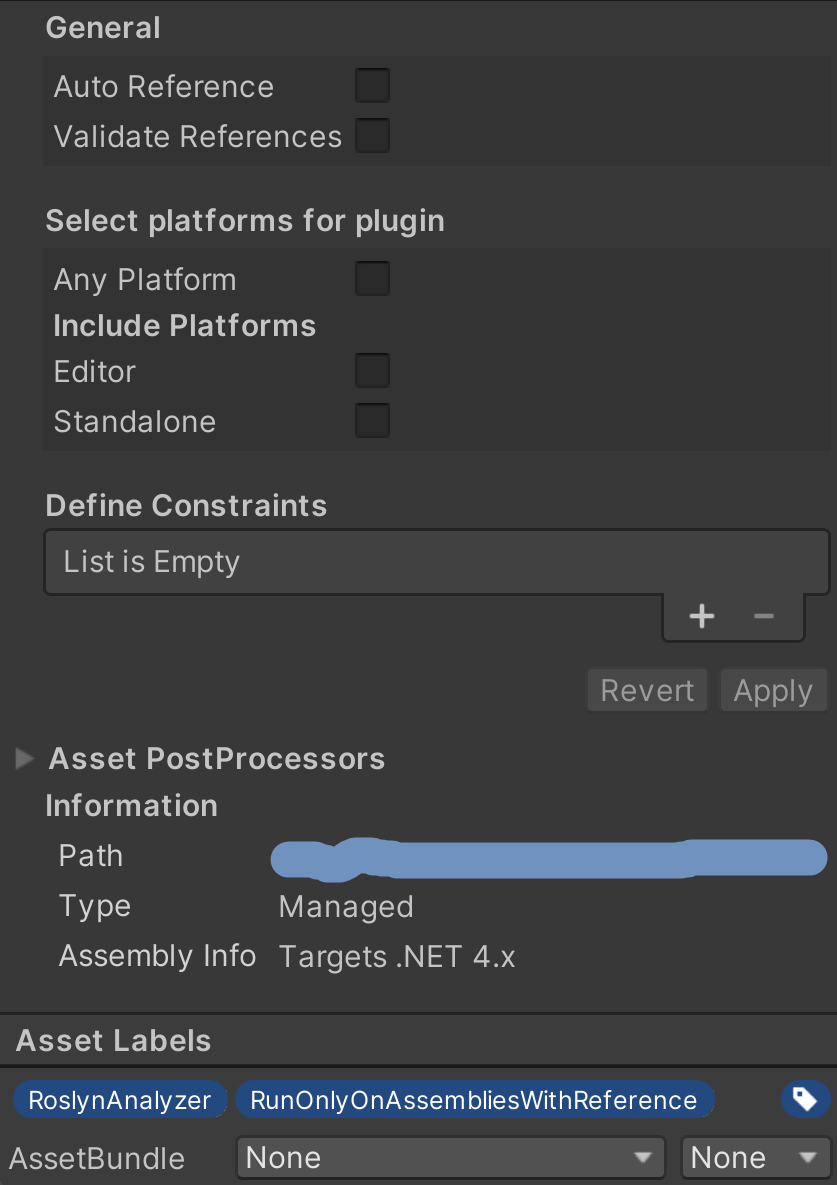Enable the Auto Reference checkbox
This screenshot has height=1185, width=837.
(x=371, y=86)
